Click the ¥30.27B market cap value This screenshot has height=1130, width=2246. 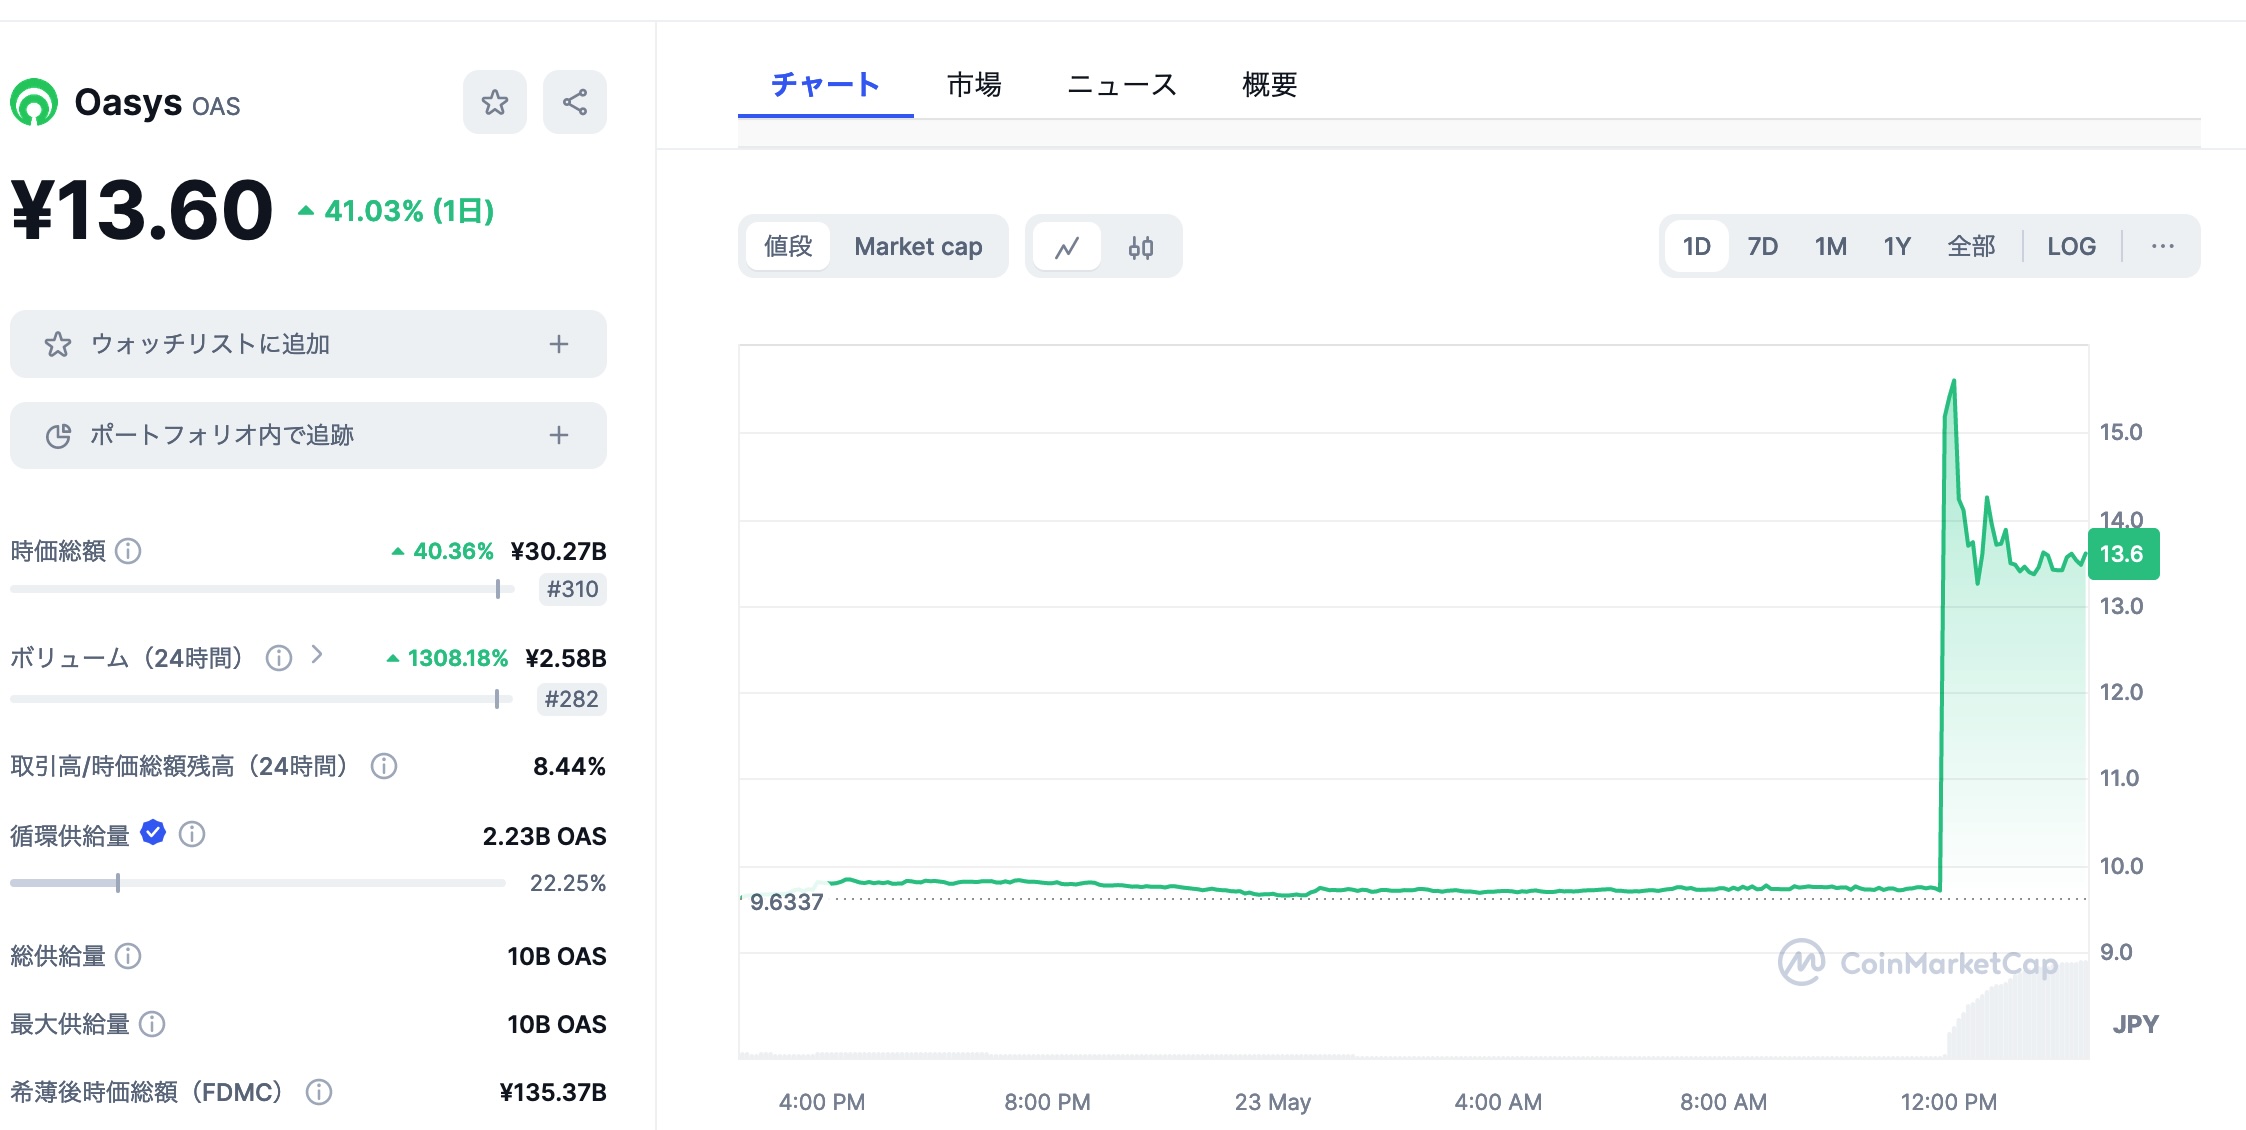[x=558, y=551]
